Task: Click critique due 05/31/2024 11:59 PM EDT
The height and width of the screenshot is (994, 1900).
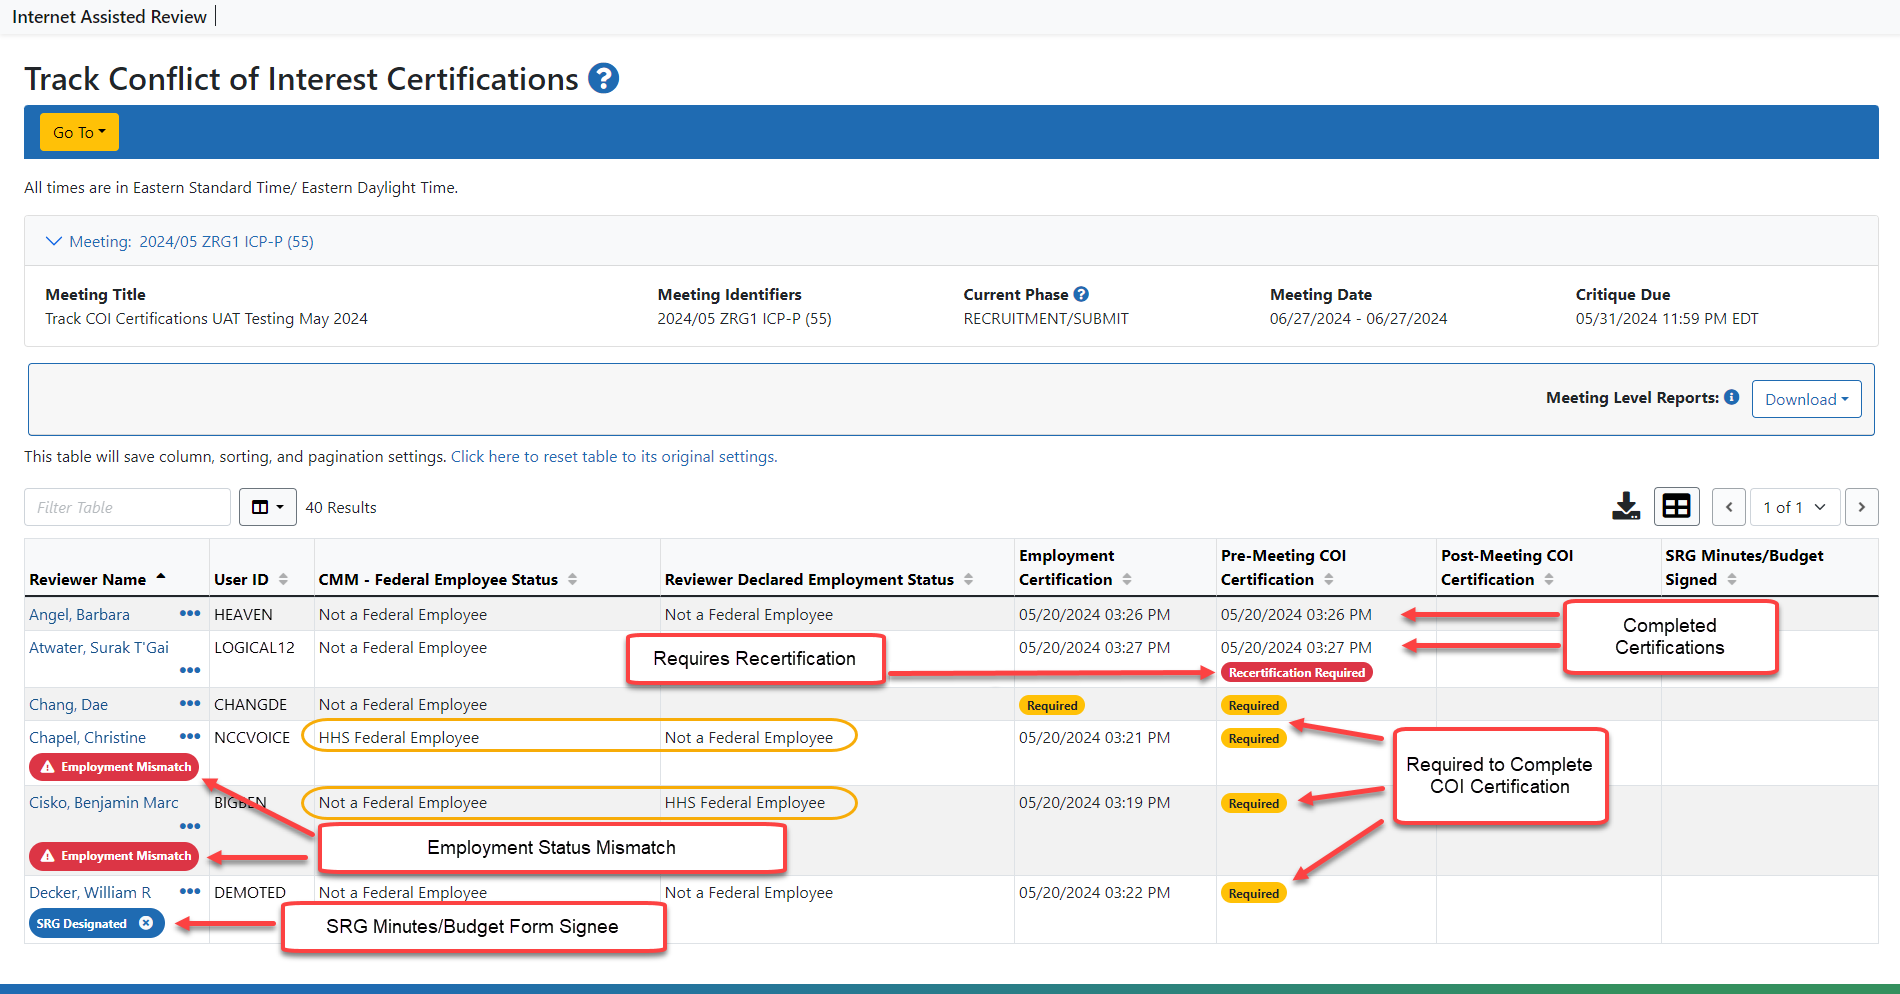Action: tap(1667, 318)
